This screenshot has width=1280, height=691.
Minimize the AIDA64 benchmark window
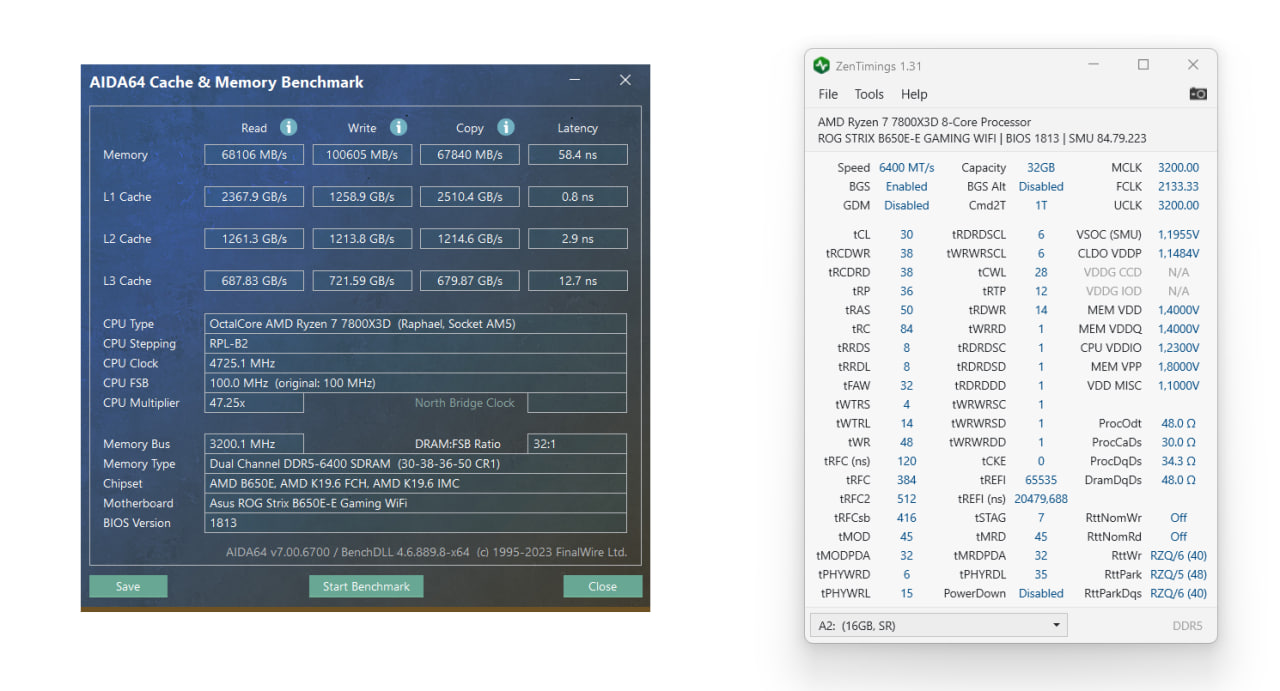click(x=575, y=80)
